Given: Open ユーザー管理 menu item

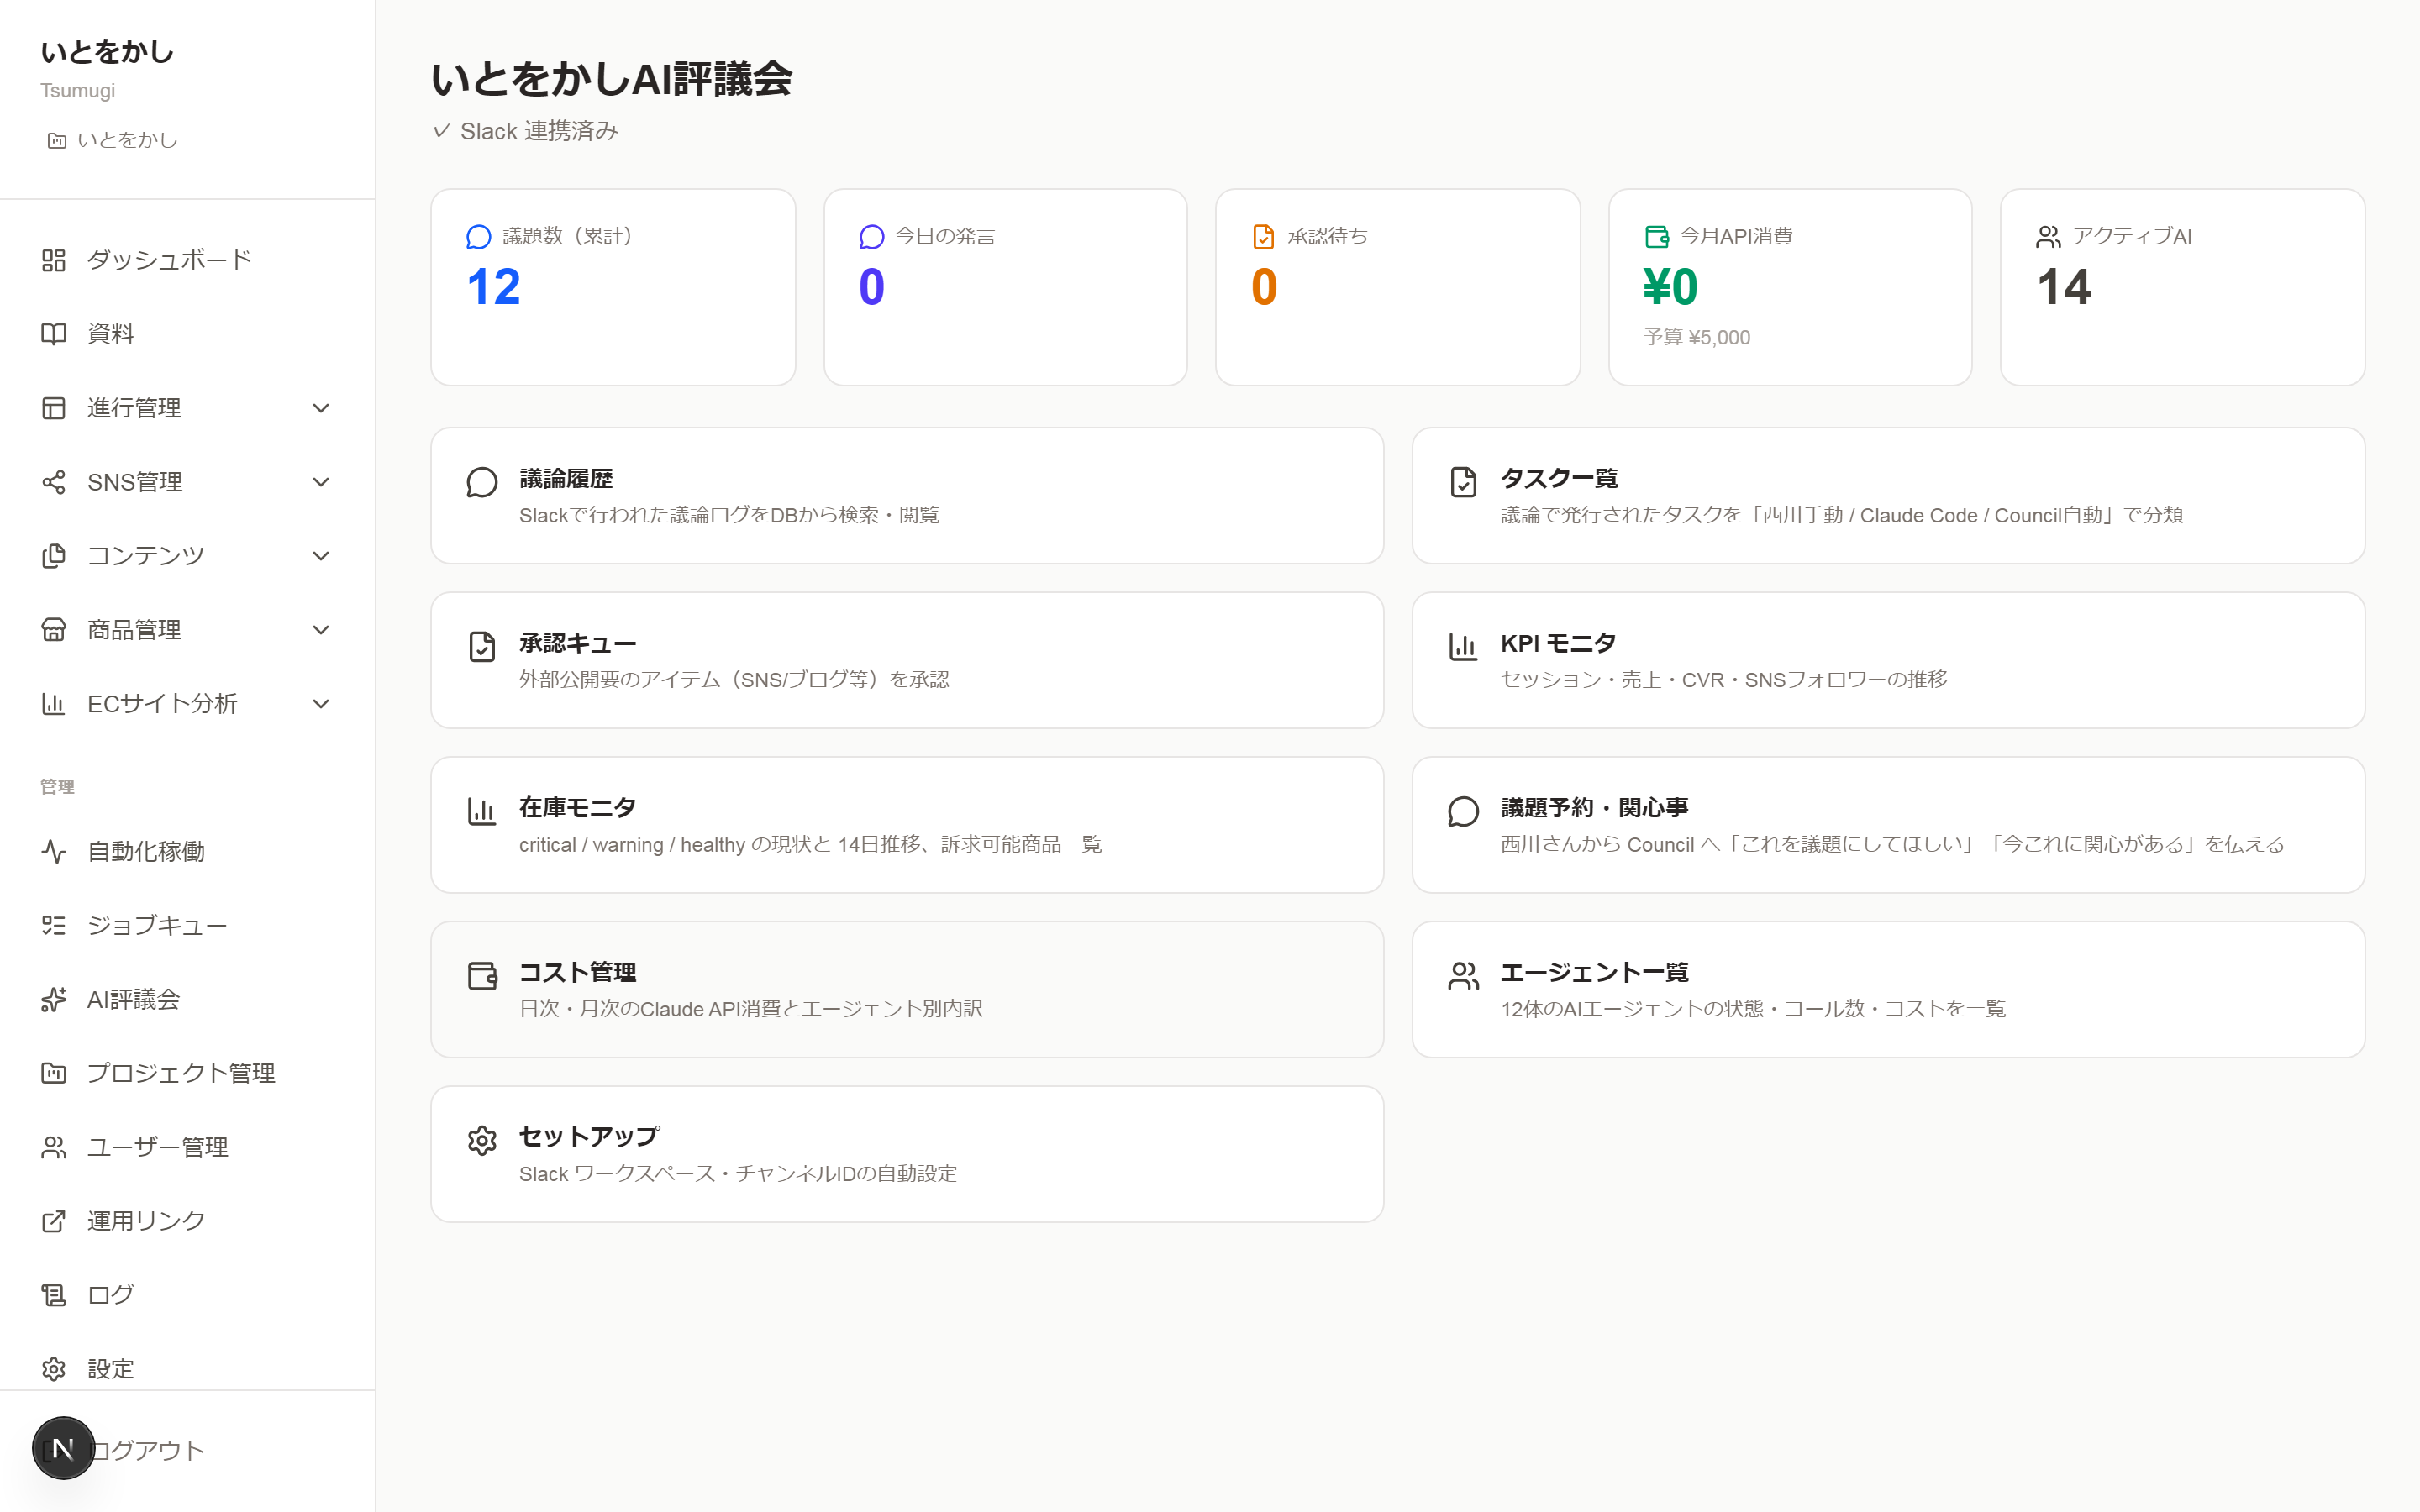Looking at the screenshot, I should coord(188,1148).
